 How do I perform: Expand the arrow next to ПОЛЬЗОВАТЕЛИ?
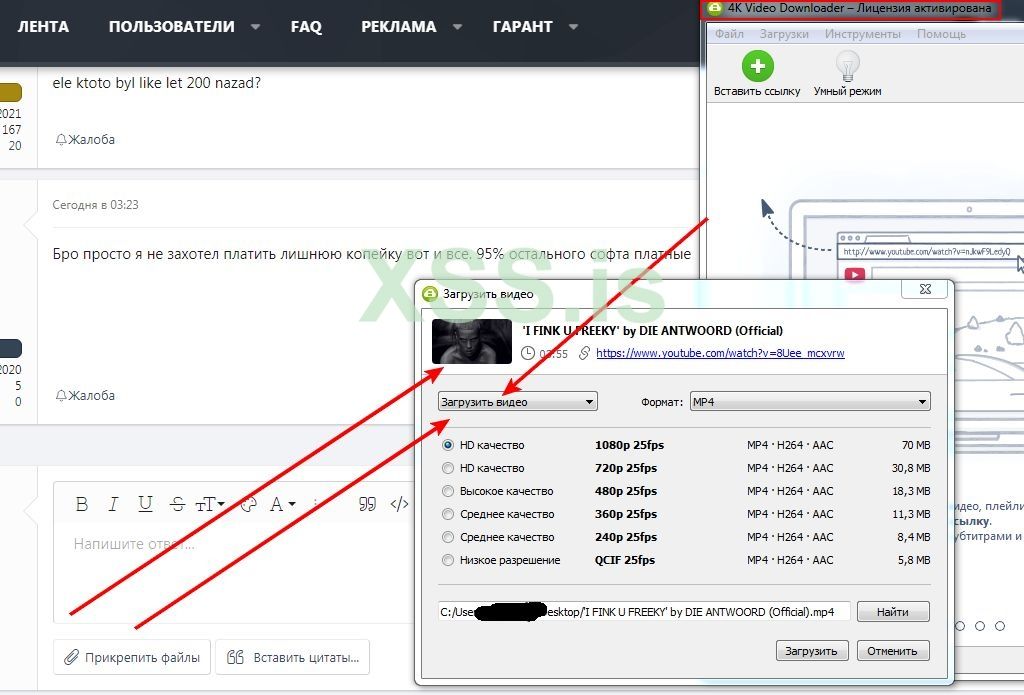pyautogui.click(x=255, y=27)
